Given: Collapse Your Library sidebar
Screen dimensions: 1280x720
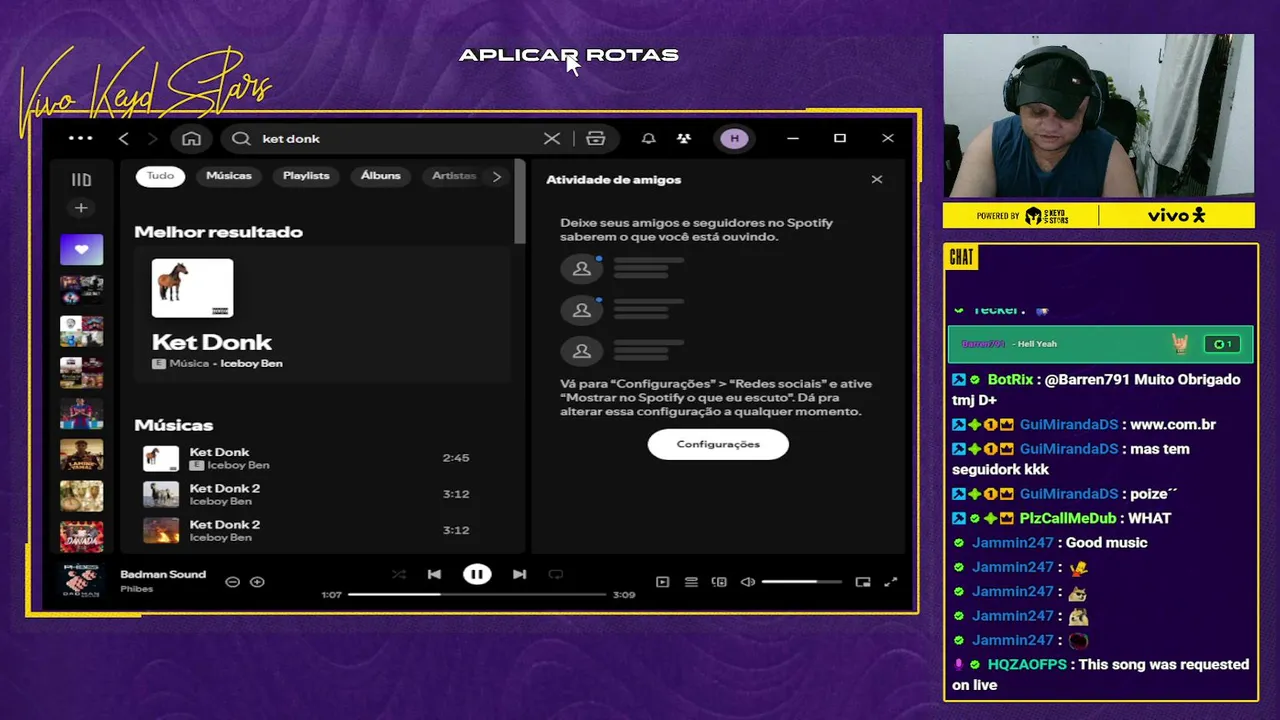Looking at the screenshot, I should 81,180.
